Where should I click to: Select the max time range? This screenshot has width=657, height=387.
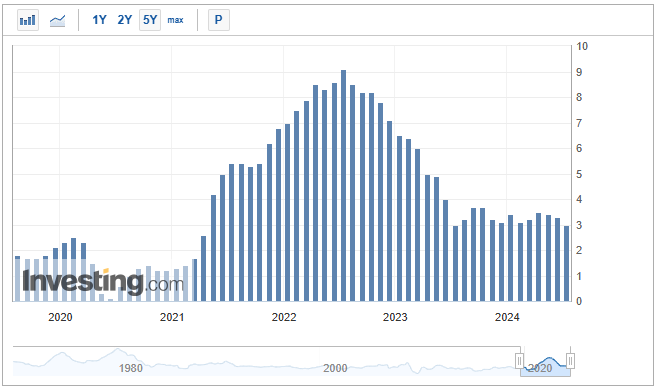[x=175, y=20]
